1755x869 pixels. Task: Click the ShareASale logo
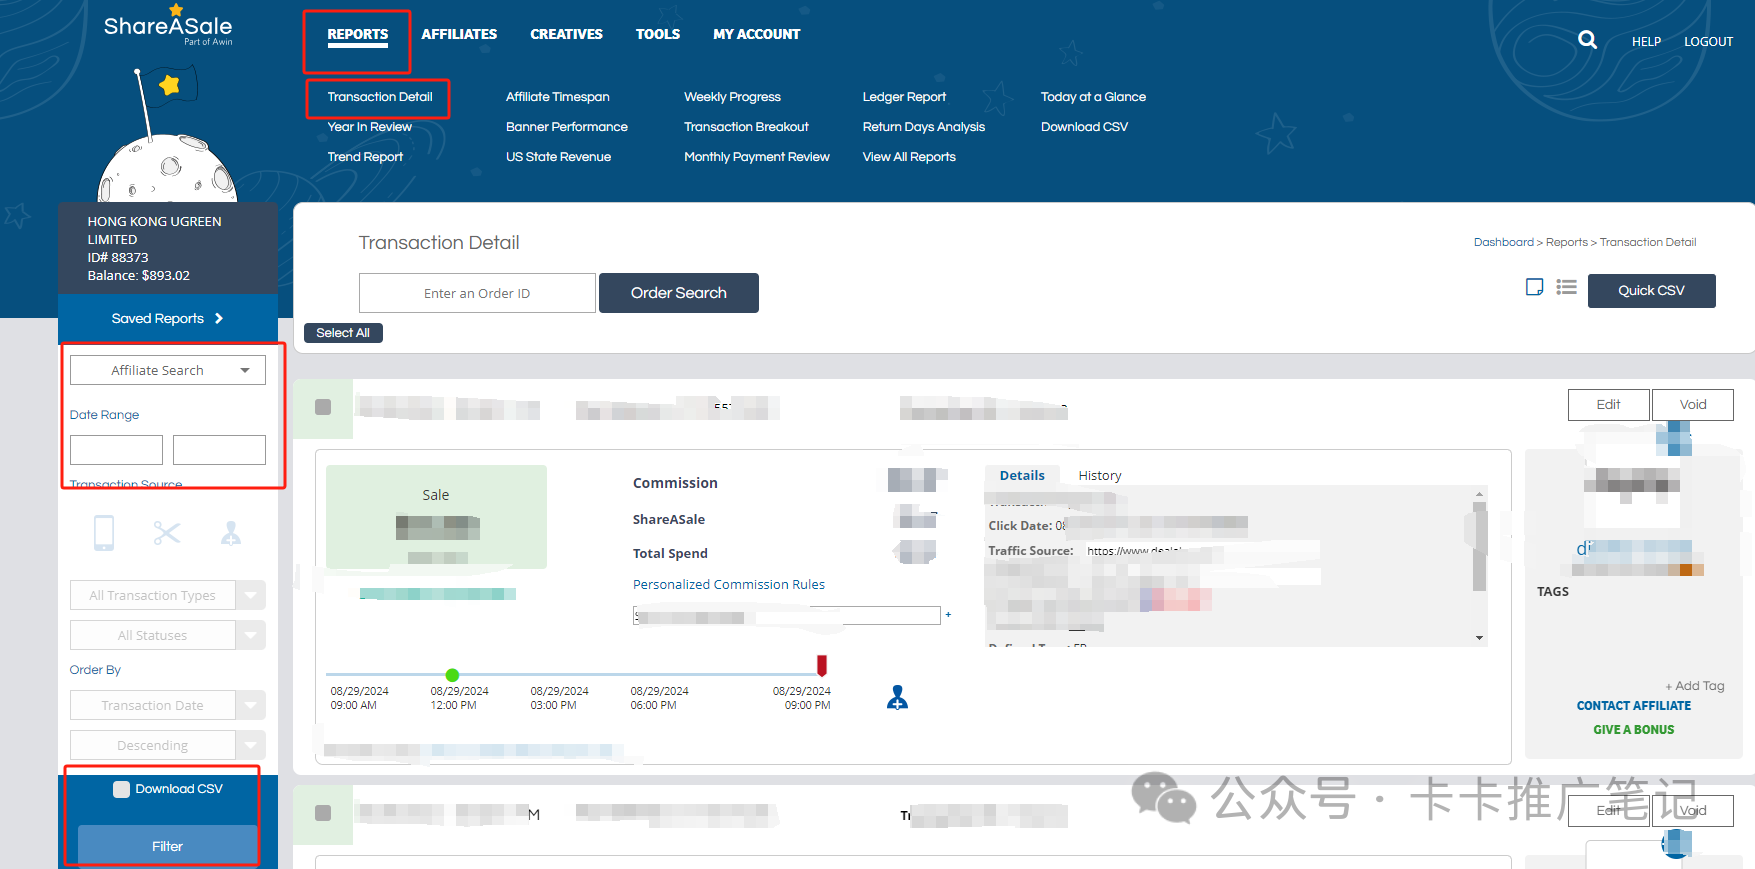tap(168, 26)
